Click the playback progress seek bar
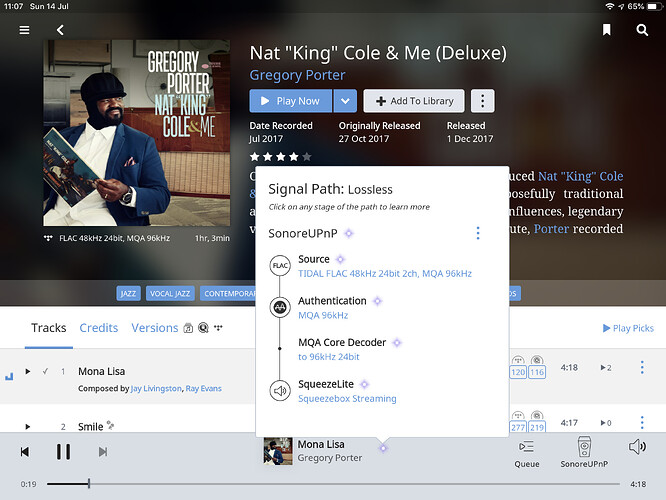This screenshot has width=666, height=500. click(x=330, y=484)
